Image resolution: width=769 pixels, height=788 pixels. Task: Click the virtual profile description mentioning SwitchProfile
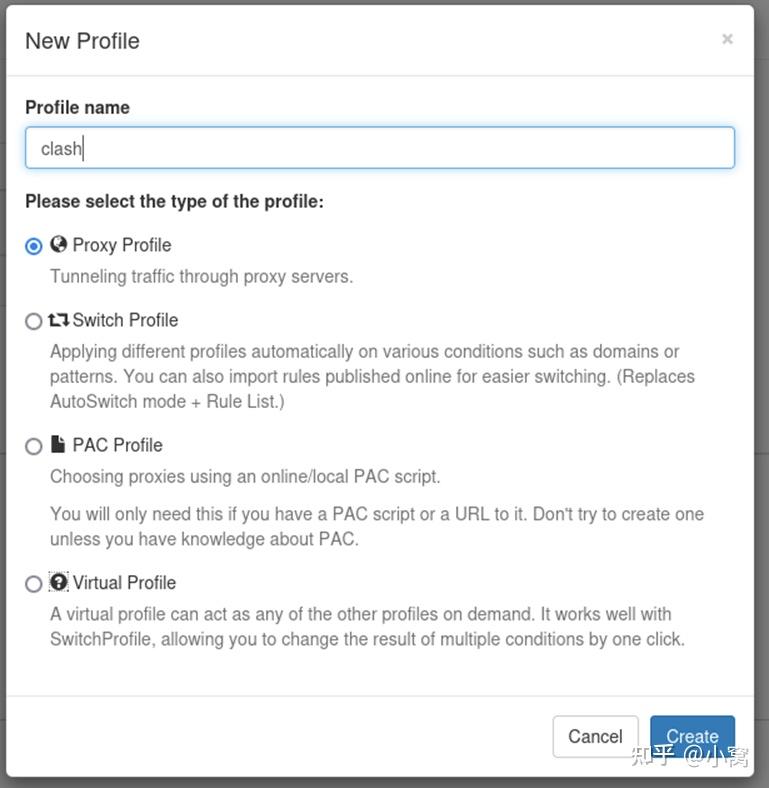click(366, 626)
